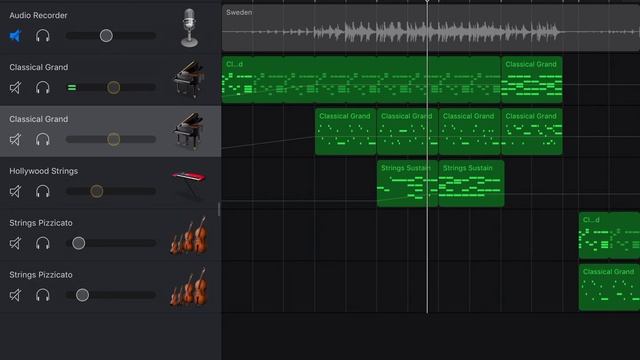Tap the upper Strings Pizzicato violins icon
This screenshot has height=360, width=640.
coord(189,236)
